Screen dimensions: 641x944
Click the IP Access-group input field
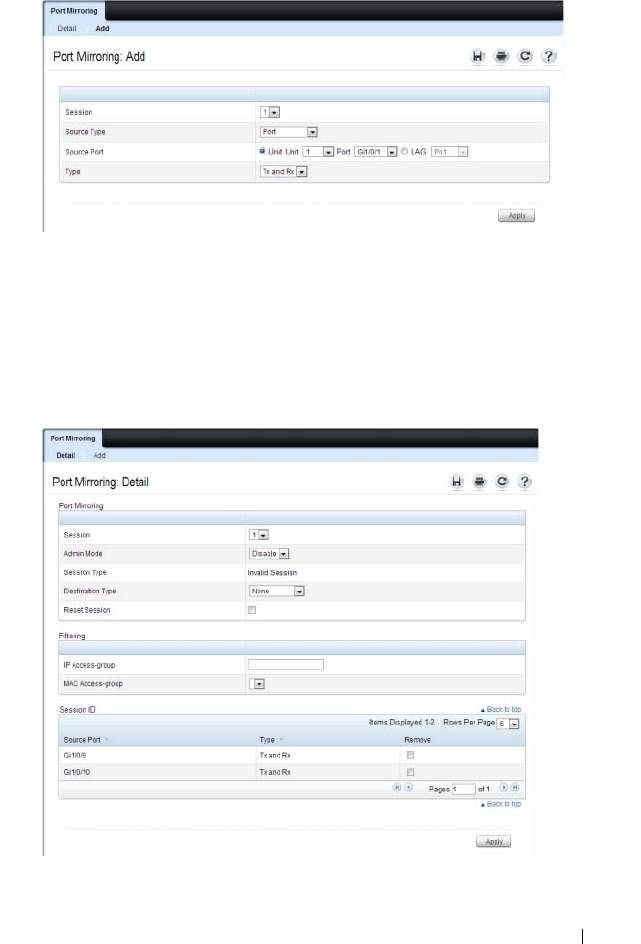[x=286, y=665]
